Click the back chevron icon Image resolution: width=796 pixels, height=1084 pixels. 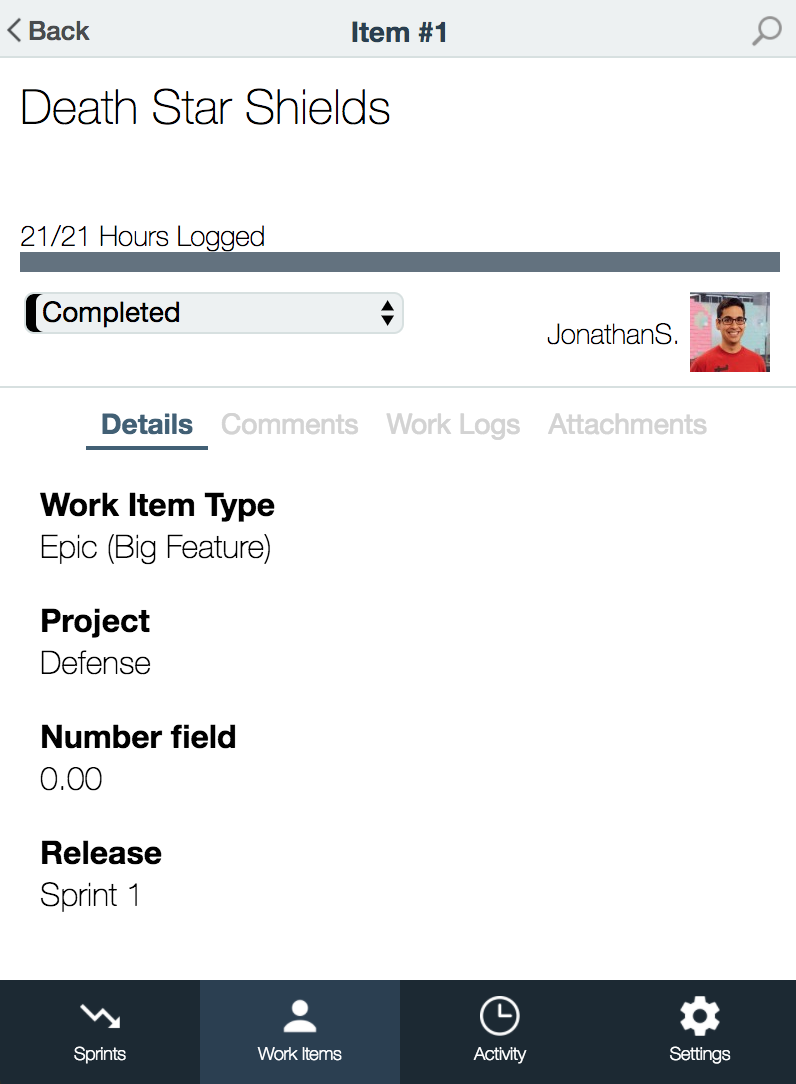point(14,29)
